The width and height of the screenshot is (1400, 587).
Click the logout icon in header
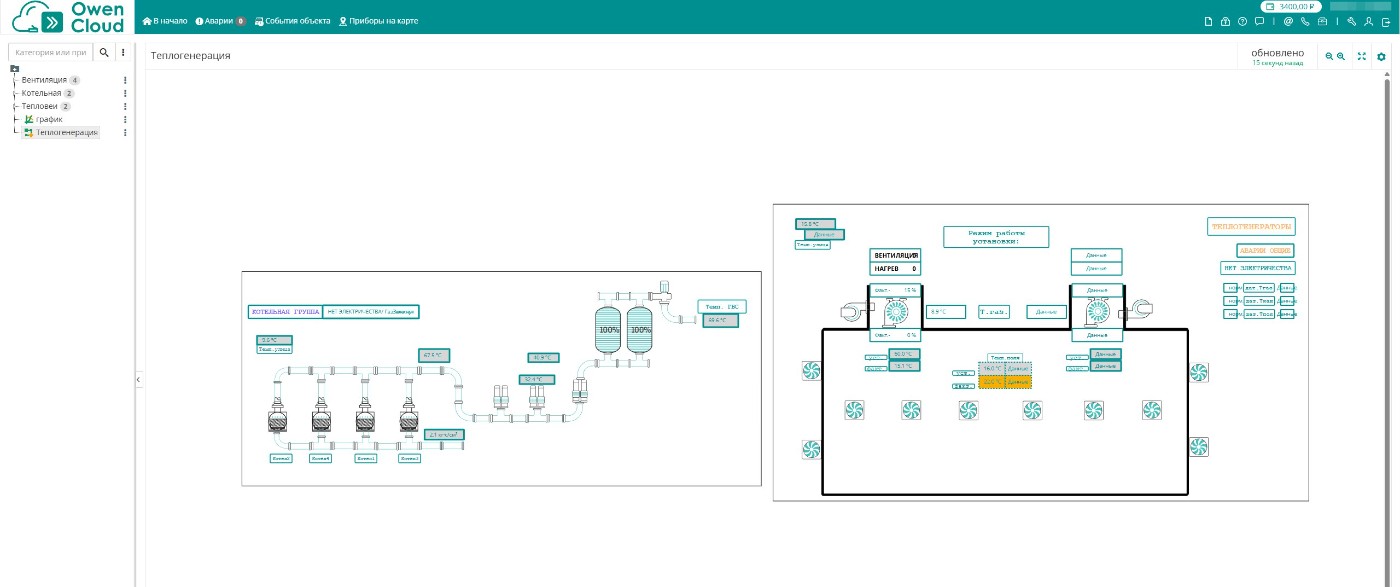[x=1385, y=21]
